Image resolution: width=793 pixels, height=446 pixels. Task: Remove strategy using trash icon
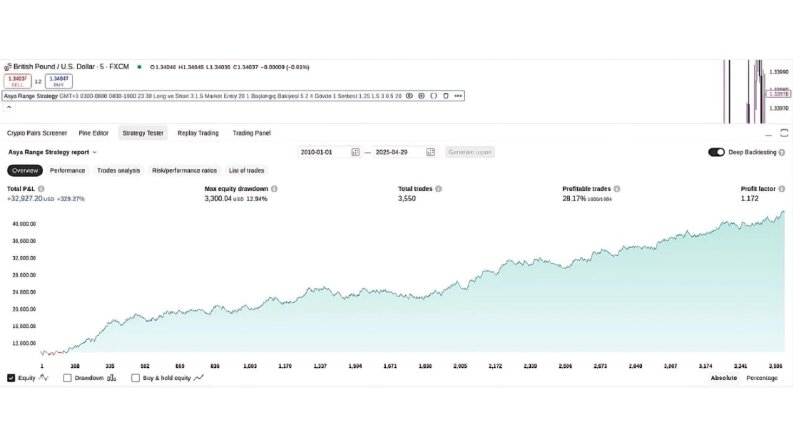(446, 96)
